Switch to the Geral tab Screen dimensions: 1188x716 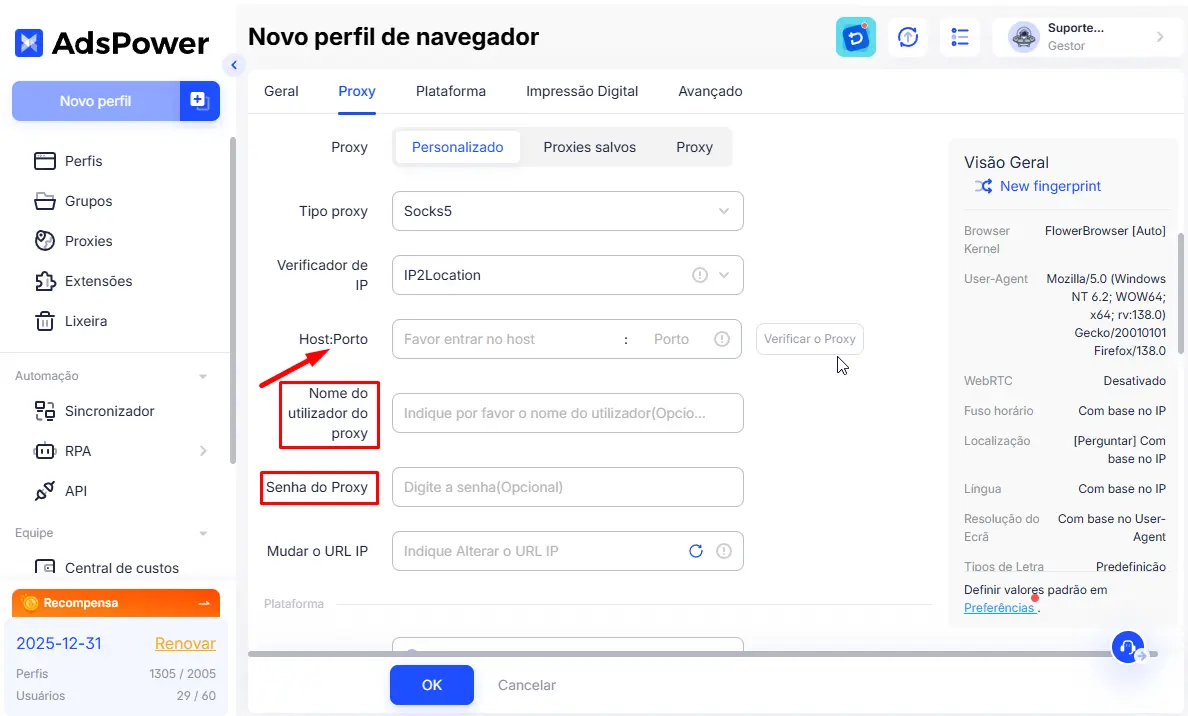pyautogui.click(x=281, y=92)
